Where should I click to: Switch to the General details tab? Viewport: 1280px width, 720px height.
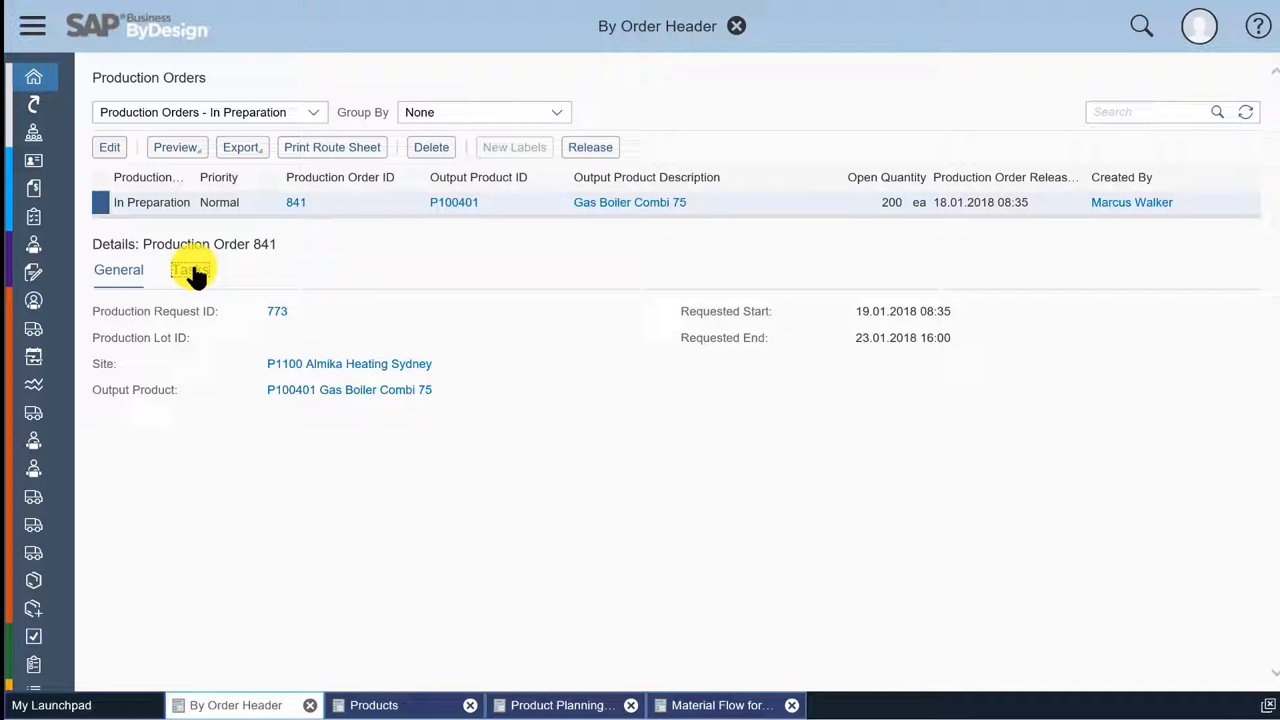click(x=118, y=270)
